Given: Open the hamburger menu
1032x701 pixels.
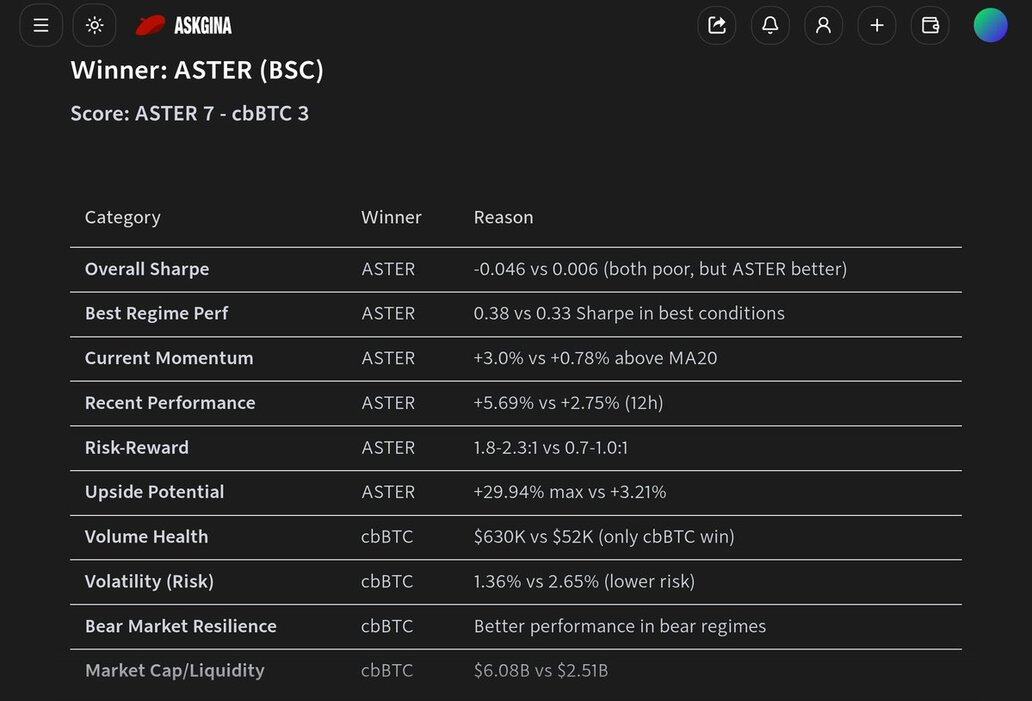Looking at the screenshot, I should pyautogui.click(x=41, y=25).
